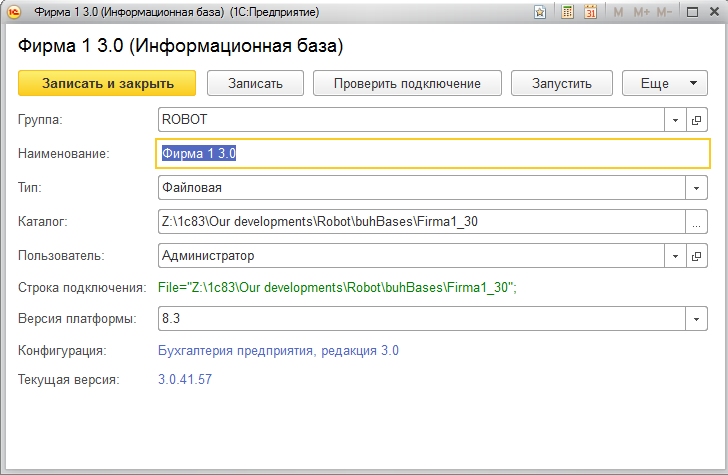Click Проверить подключение button
The width and height of the screenshot is (728, 475).
[407, 83]
